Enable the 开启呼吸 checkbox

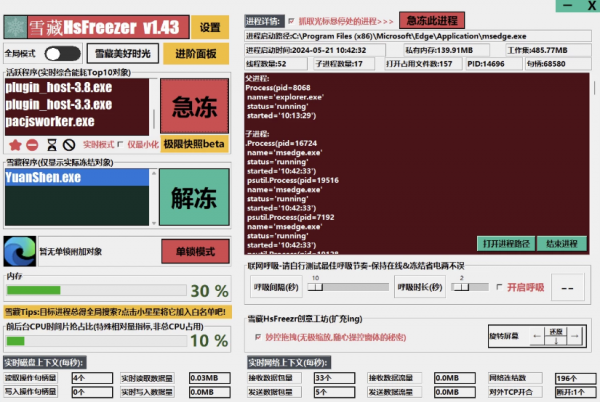499,287
